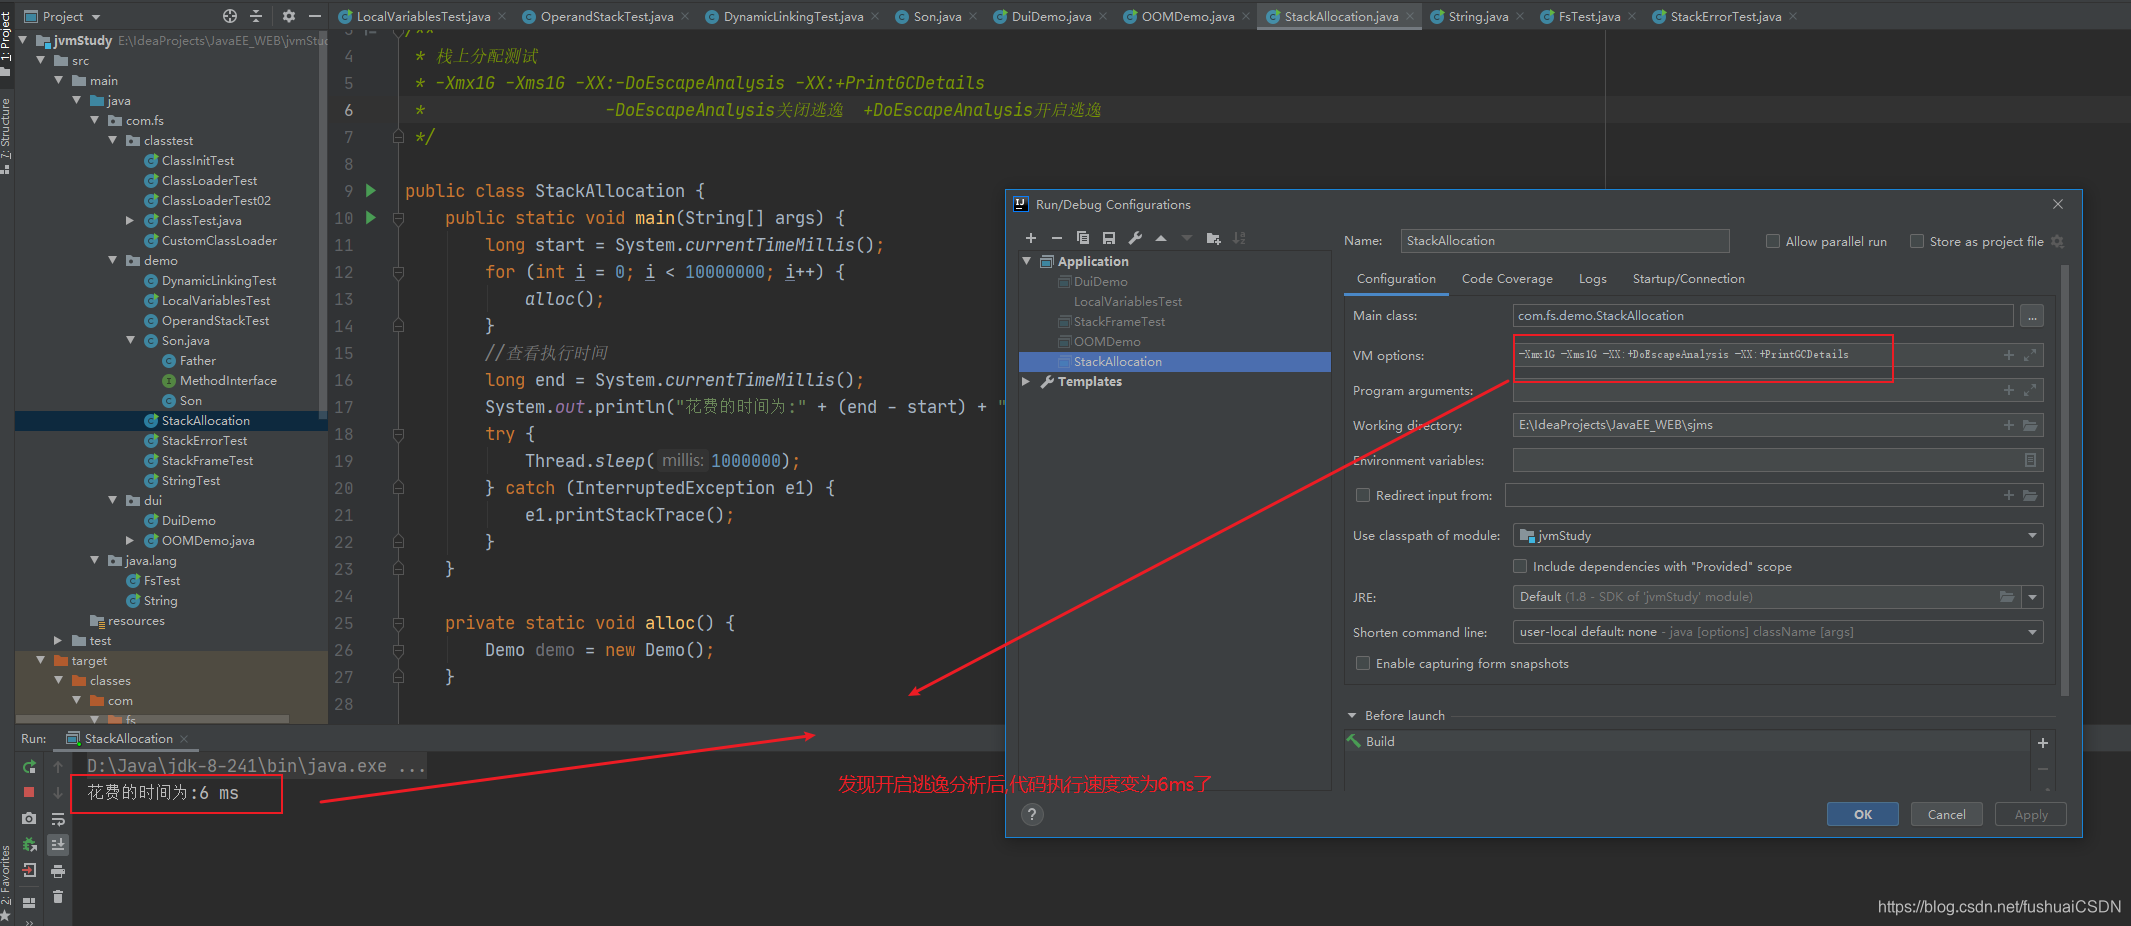The width and height of the screenshot is (2131, 926).
Task: Hide the Project tool window
Action: tap(315, 16)
